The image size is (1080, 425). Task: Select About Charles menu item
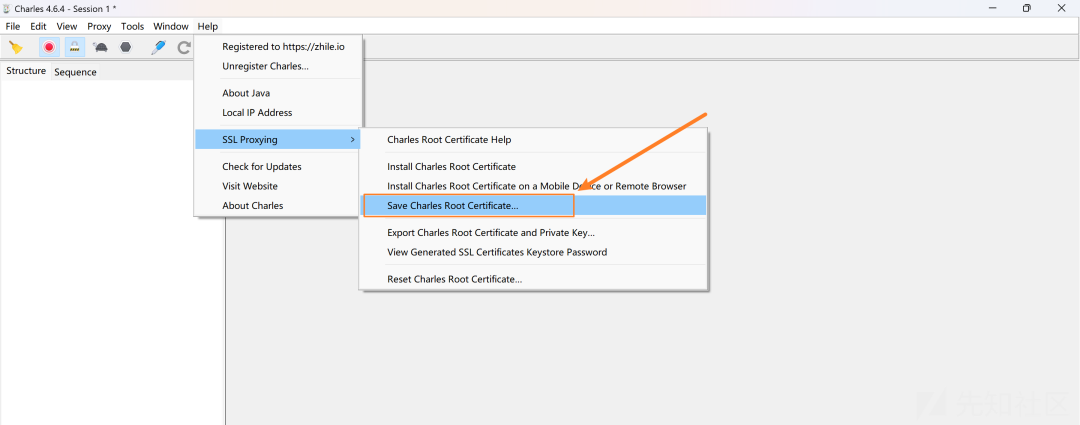click(278, 205)
